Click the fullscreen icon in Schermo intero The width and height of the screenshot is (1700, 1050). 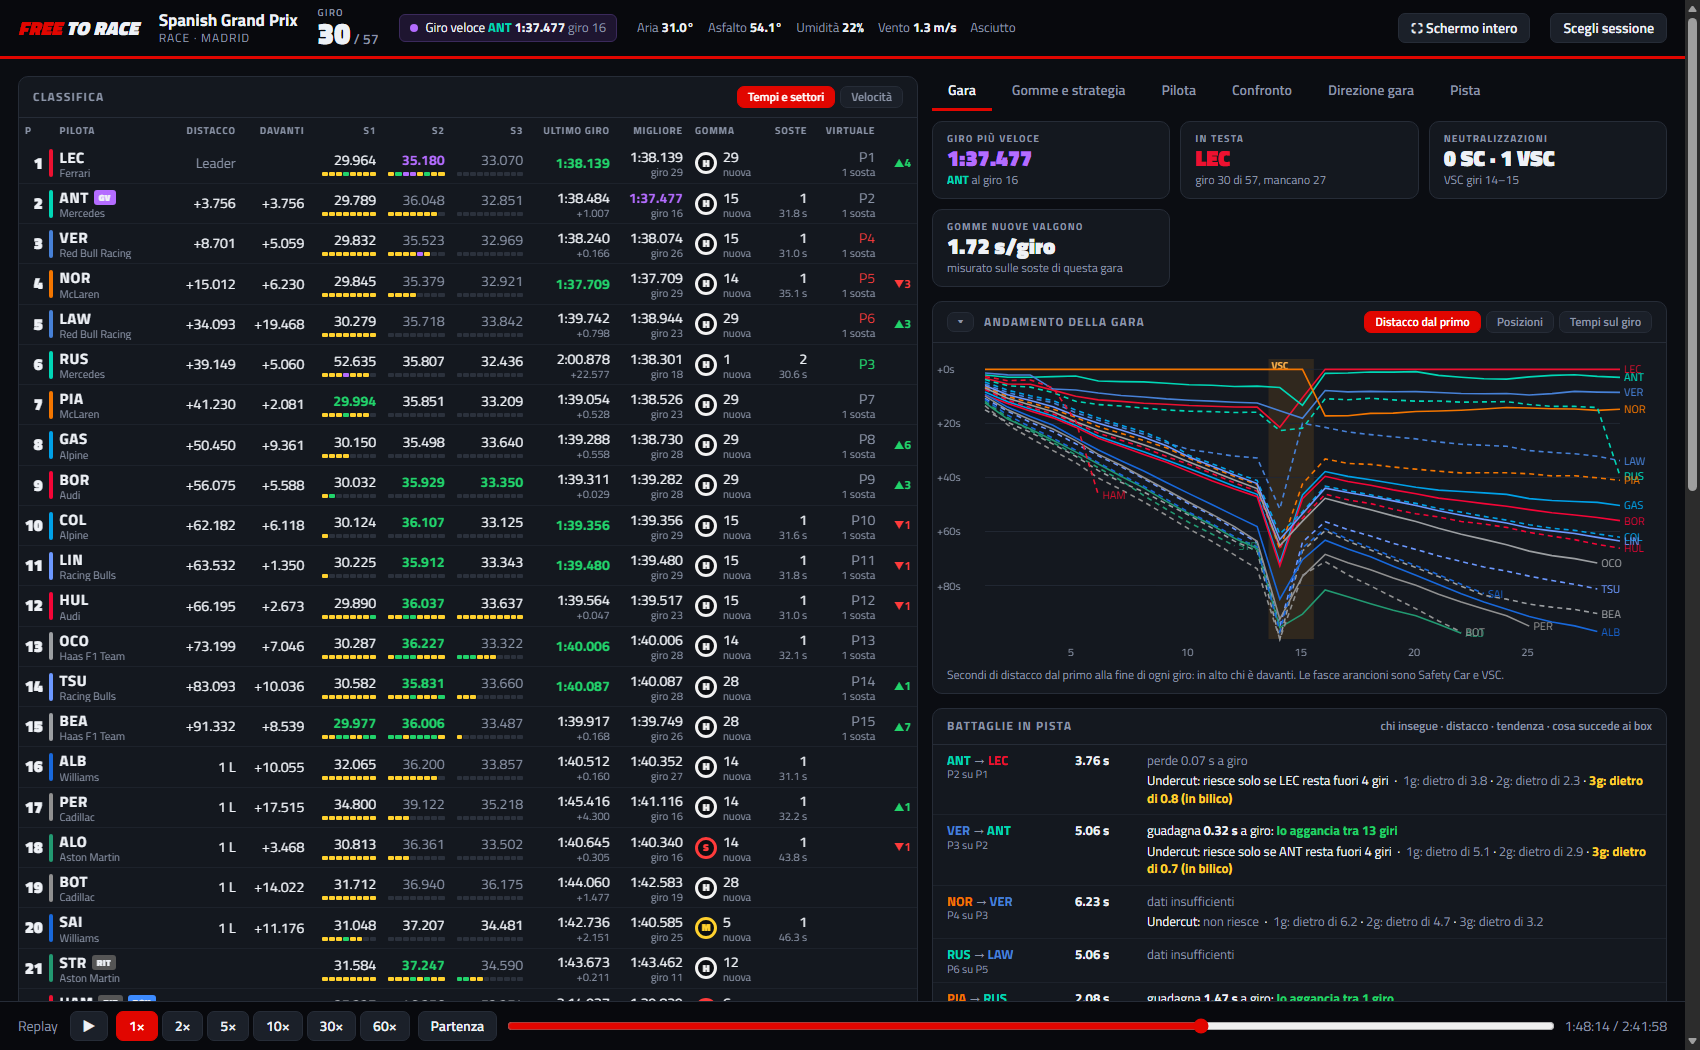pyautogui.click(x=1416, y=28)
